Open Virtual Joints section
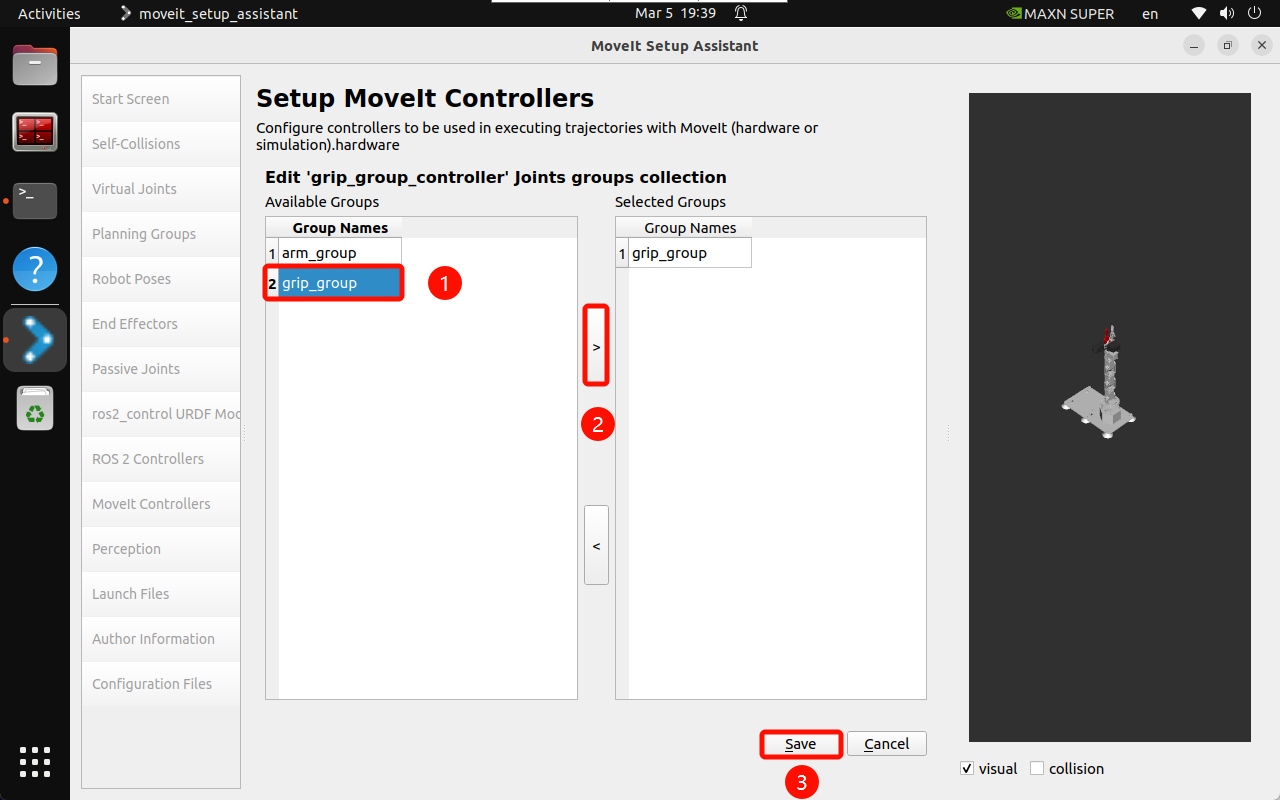Image resolution: width=1280 pixels, height=800 pixels. (161, 189)
